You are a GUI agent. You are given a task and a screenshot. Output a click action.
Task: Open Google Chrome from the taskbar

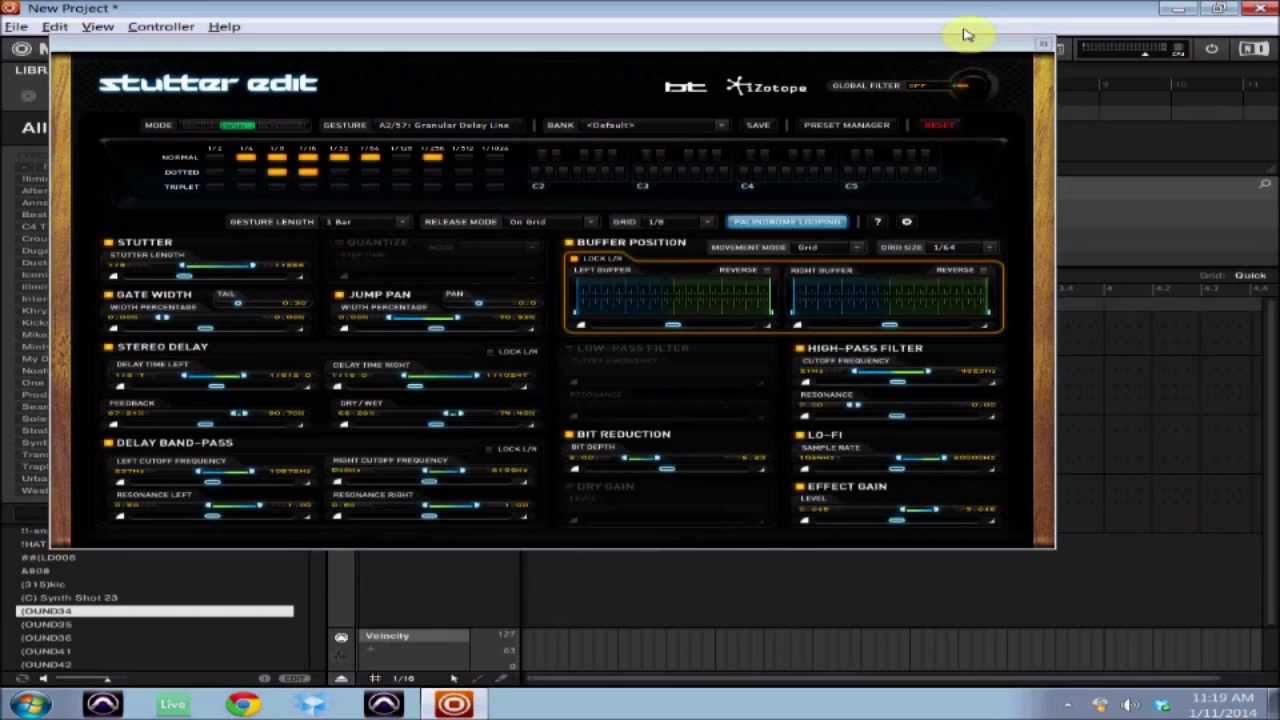[243, 705]
